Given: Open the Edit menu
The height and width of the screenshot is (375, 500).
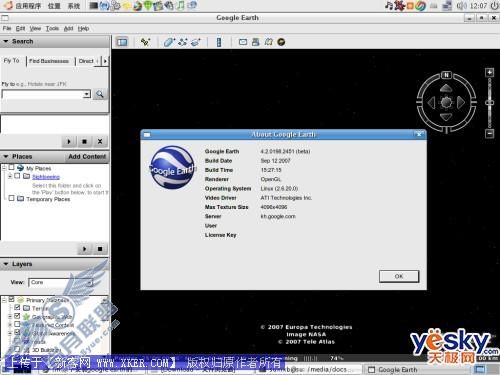Looking at the screenshot, I should click(x=20, y=29).
